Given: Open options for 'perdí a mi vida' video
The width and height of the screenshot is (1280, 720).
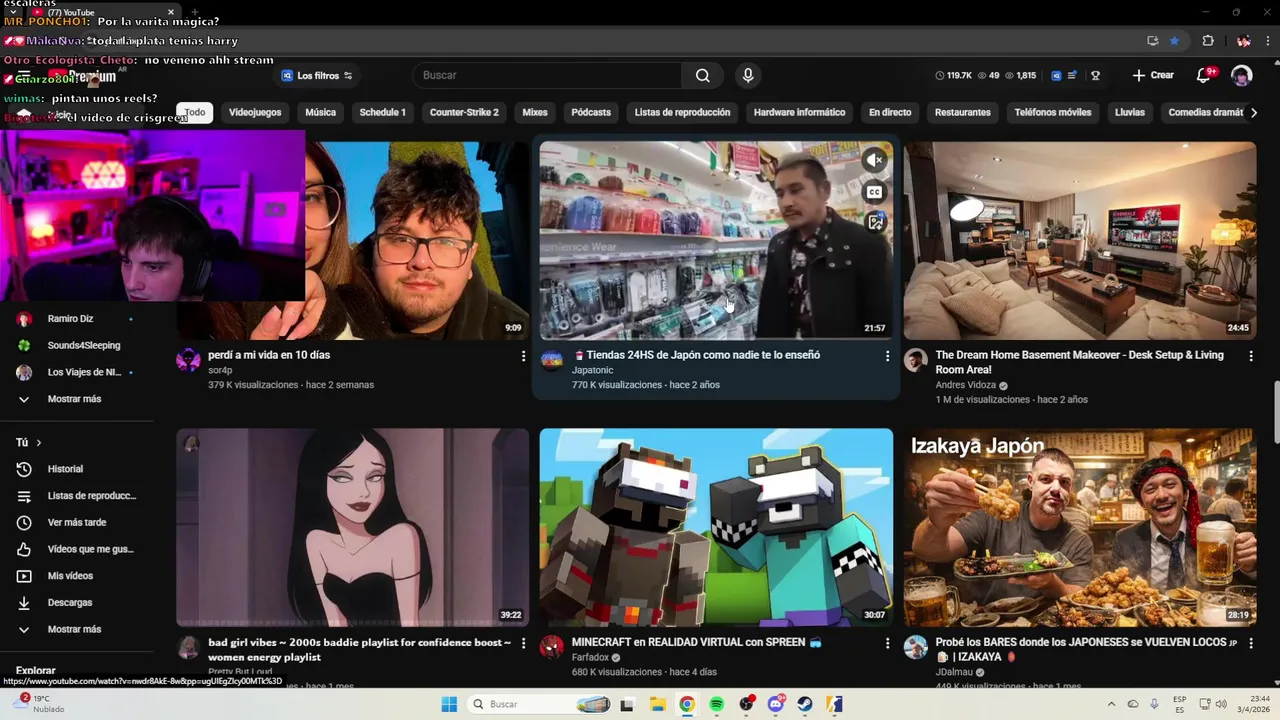Looking at the screenshot, I should pos(523,356).
